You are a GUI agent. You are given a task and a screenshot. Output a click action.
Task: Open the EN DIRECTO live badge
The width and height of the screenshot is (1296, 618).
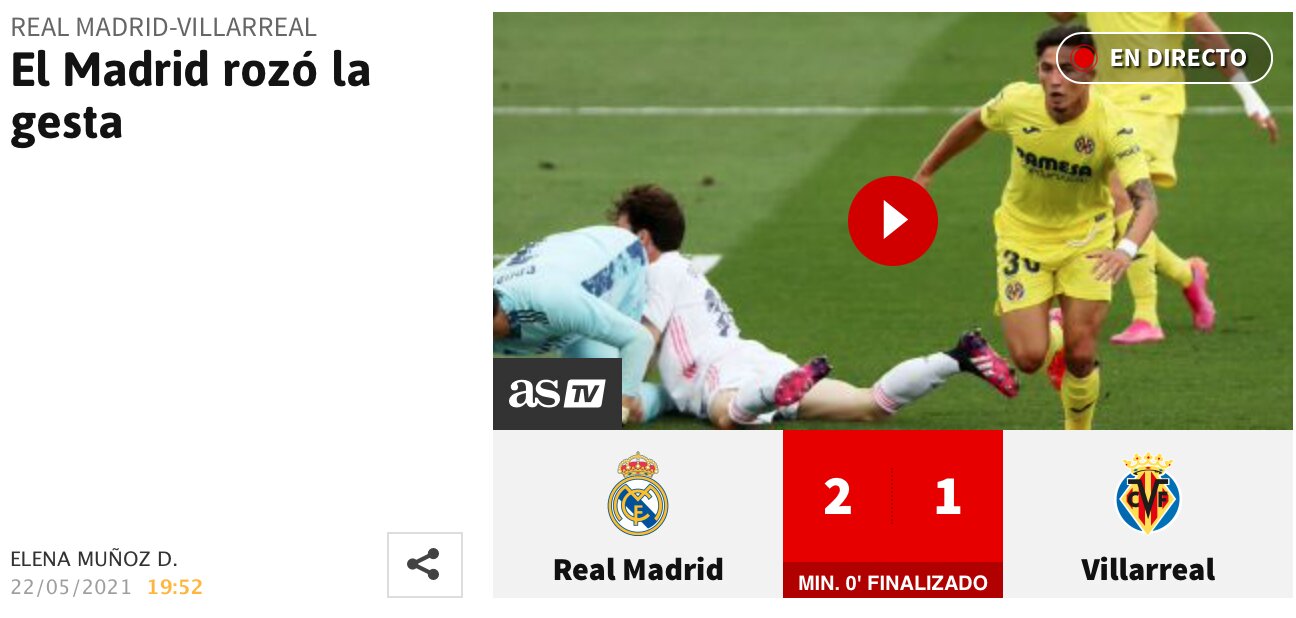1164,58
